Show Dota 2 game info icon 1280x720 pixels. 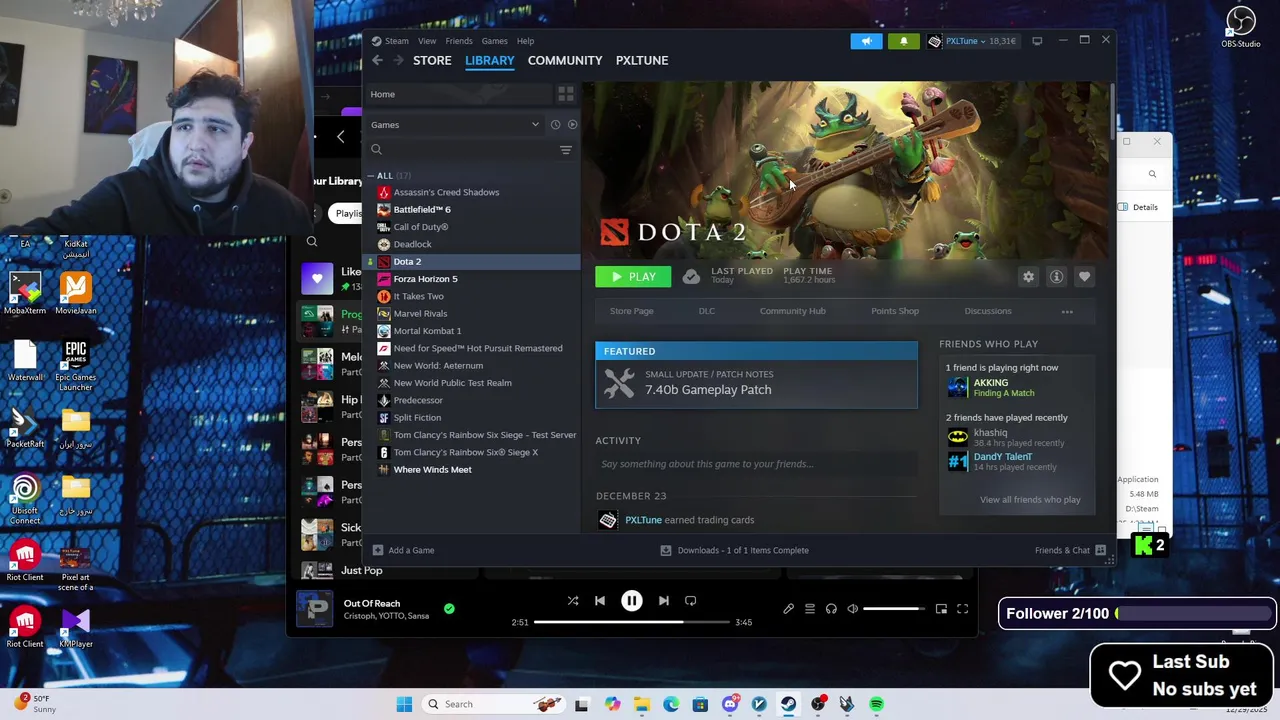click(x=1056, y=277)
